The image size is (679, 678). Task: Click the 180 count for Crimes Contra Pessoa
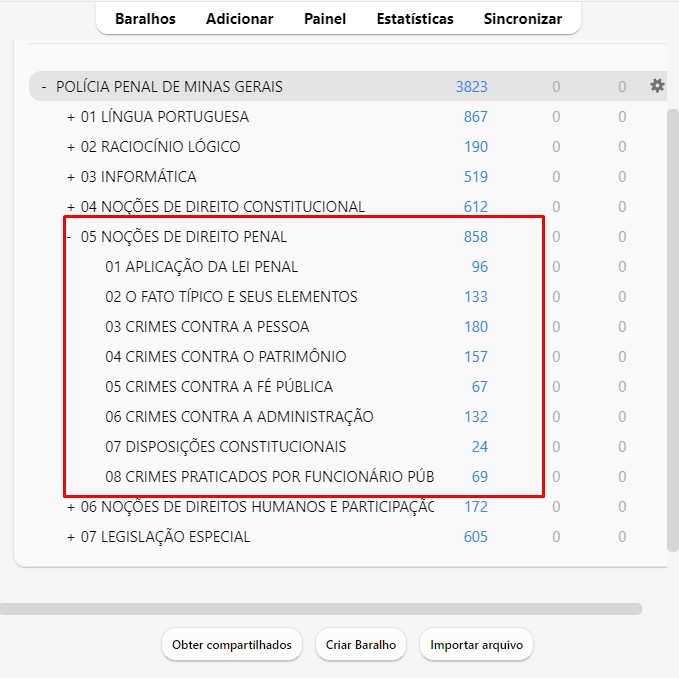point(476,327)
